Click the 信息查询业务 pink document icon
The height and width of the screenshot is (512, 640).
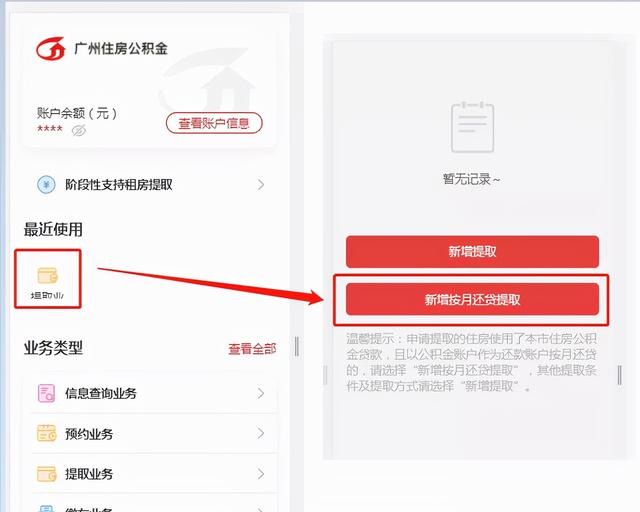[x=46, y=394]
